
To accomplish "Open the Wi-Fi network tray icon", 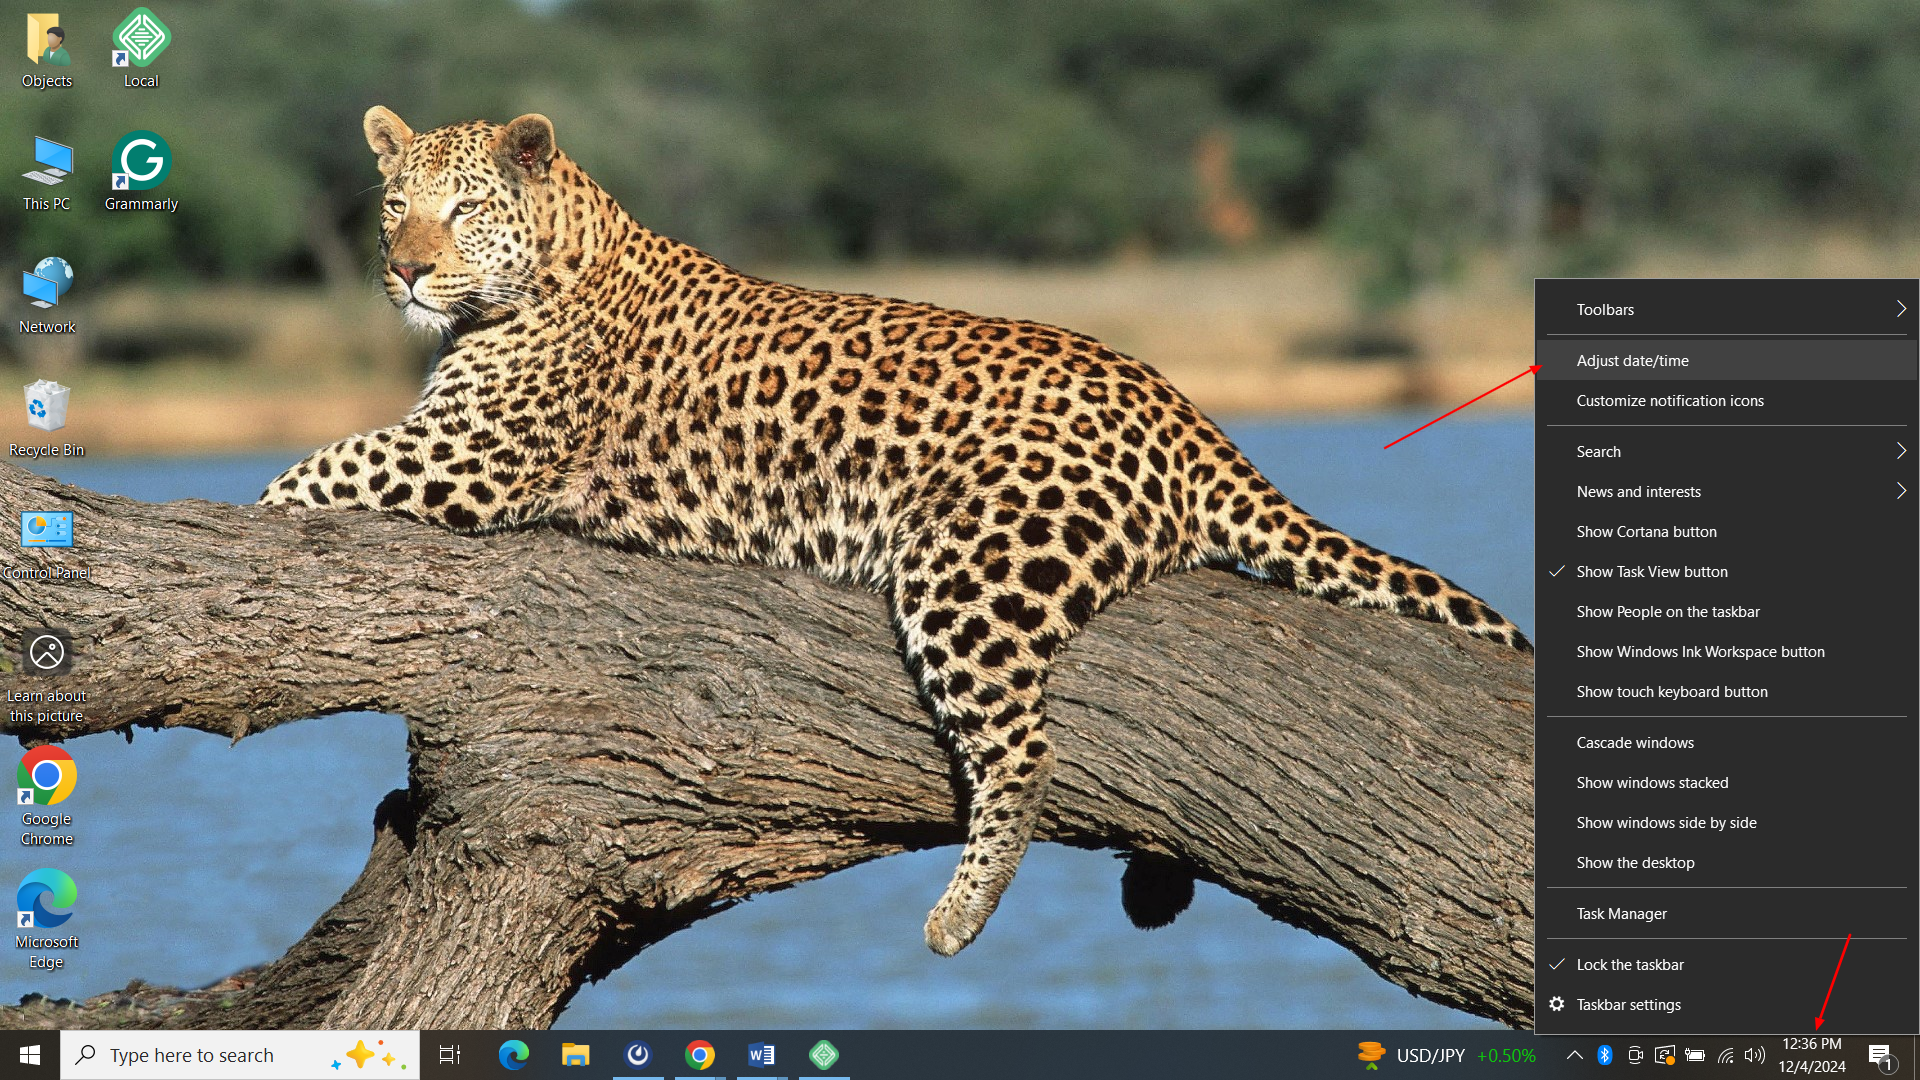I will 1726,1055.
